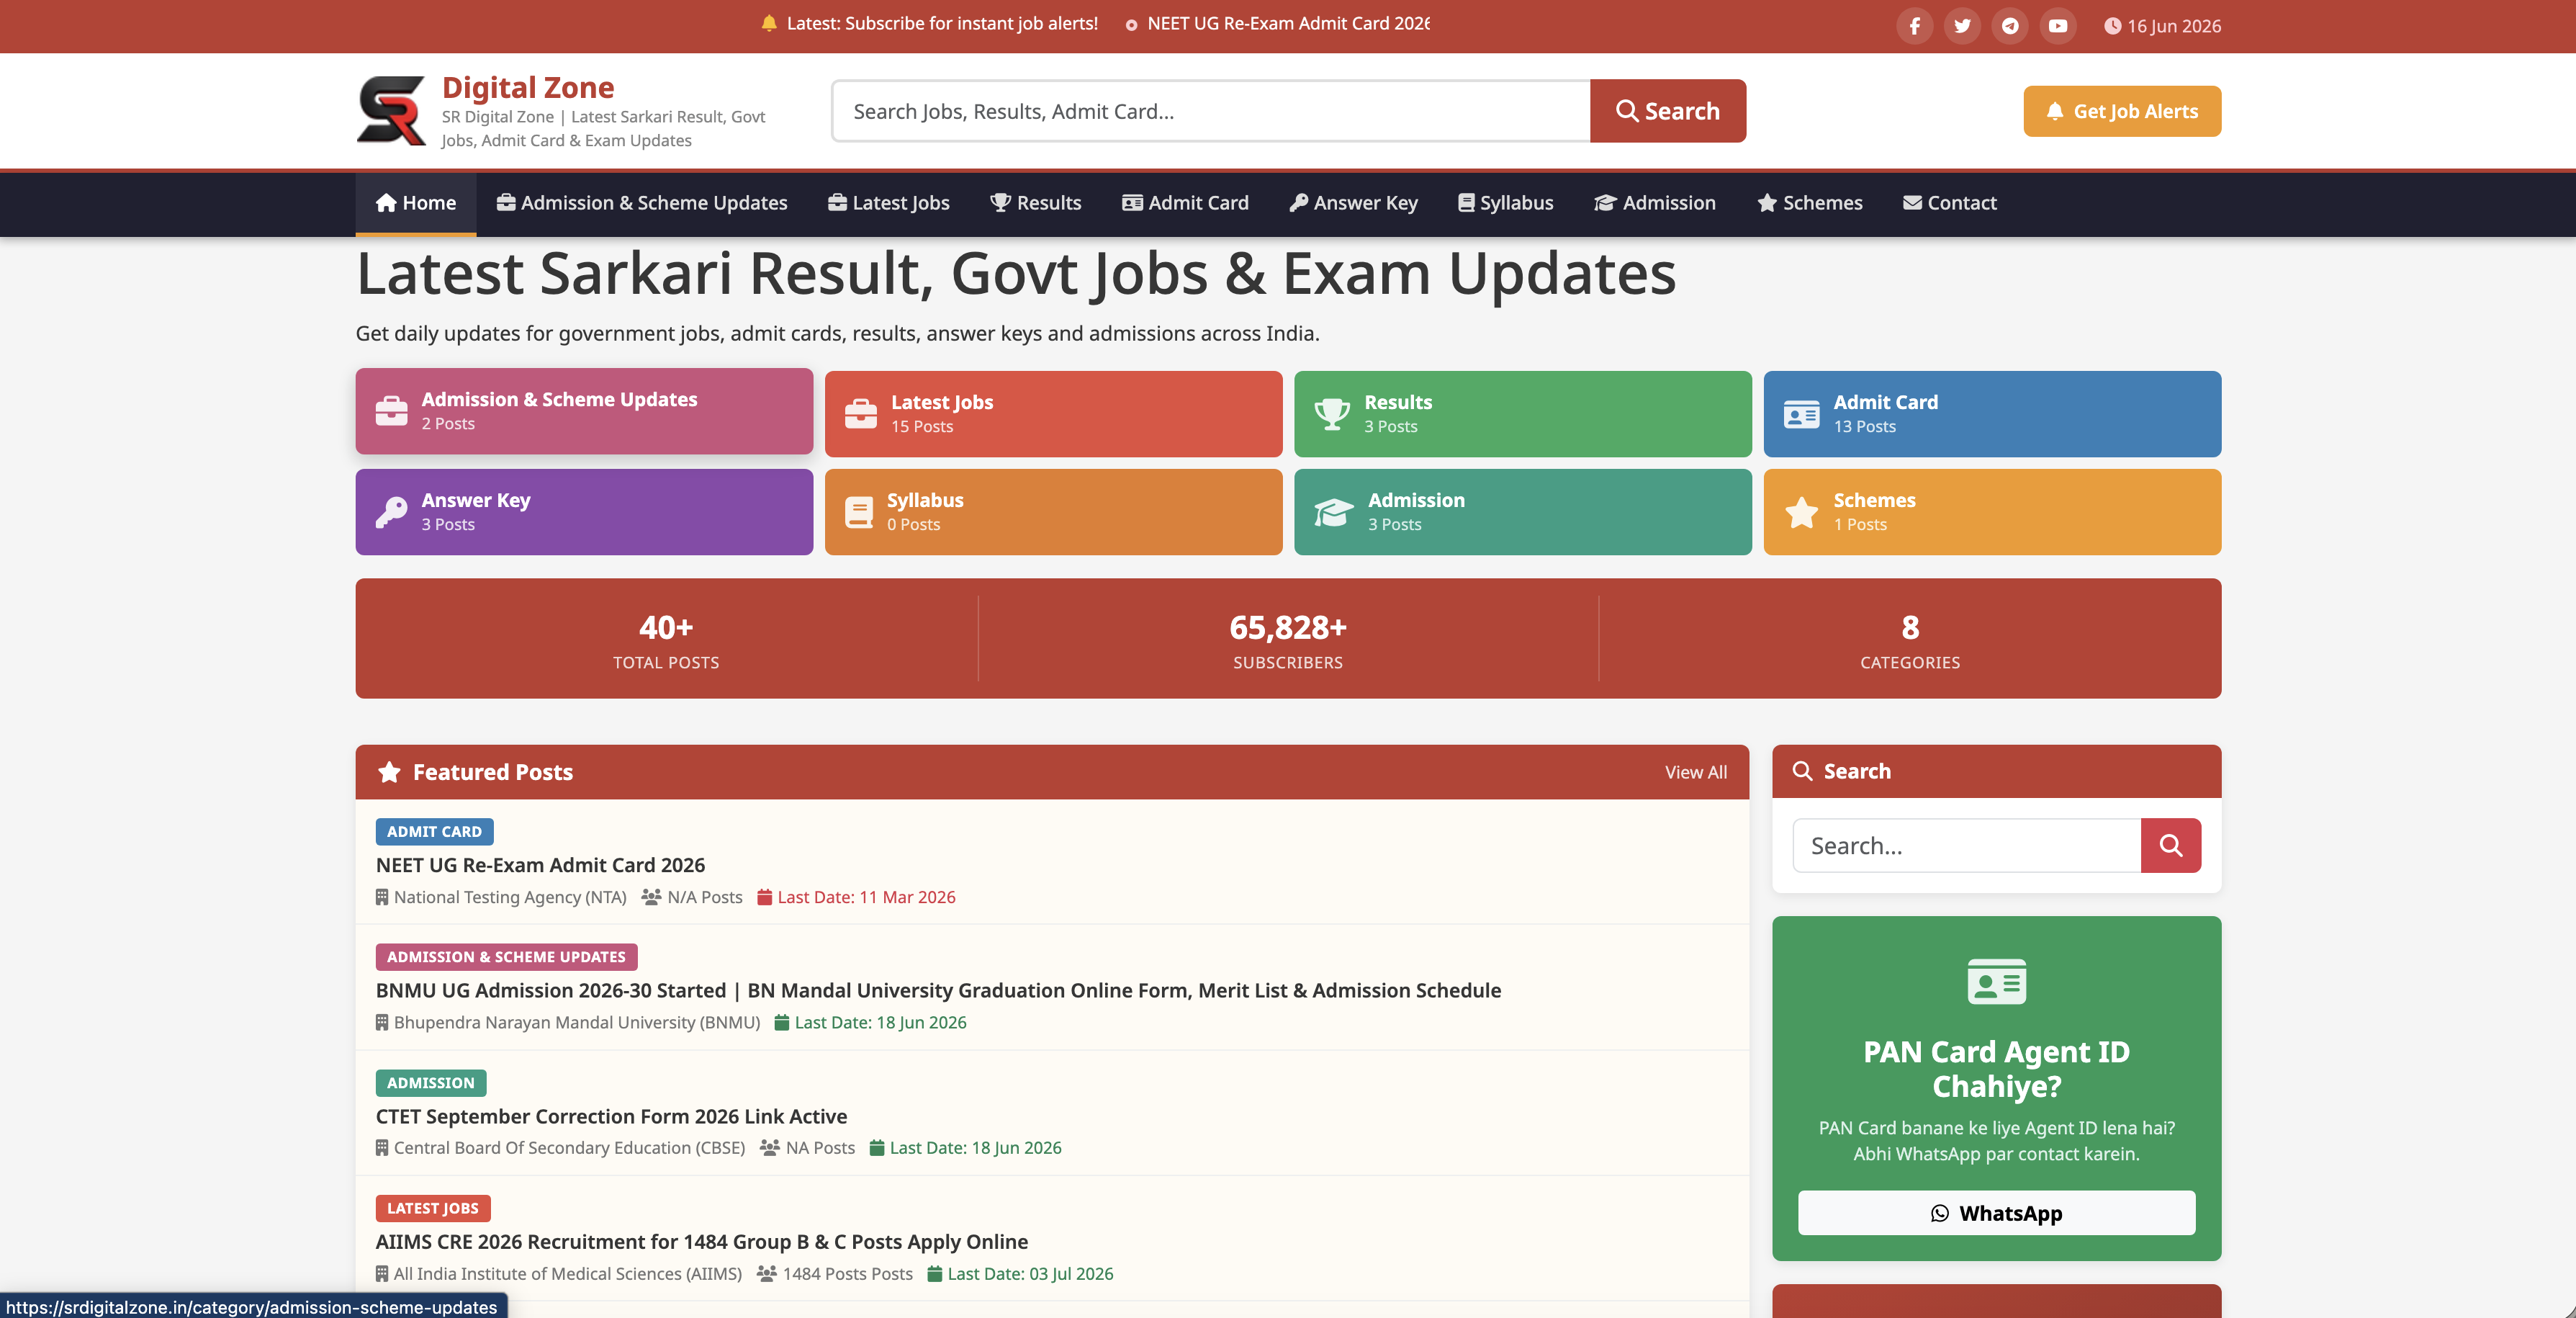Click 1484 Posts Posts text
The width and height of the screenshot is (2576, 1318).
click(x=847, y=1274)
